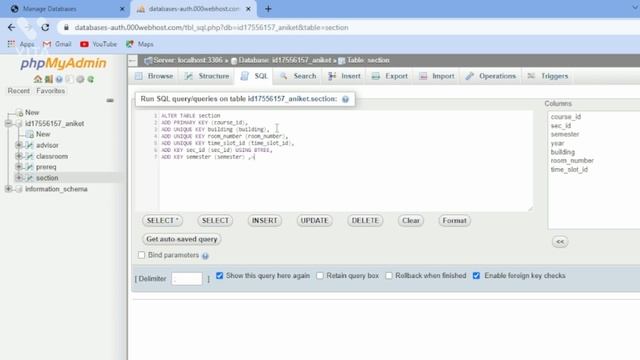
Task: Click help icon next to Run SQL query
Action: 345,99
